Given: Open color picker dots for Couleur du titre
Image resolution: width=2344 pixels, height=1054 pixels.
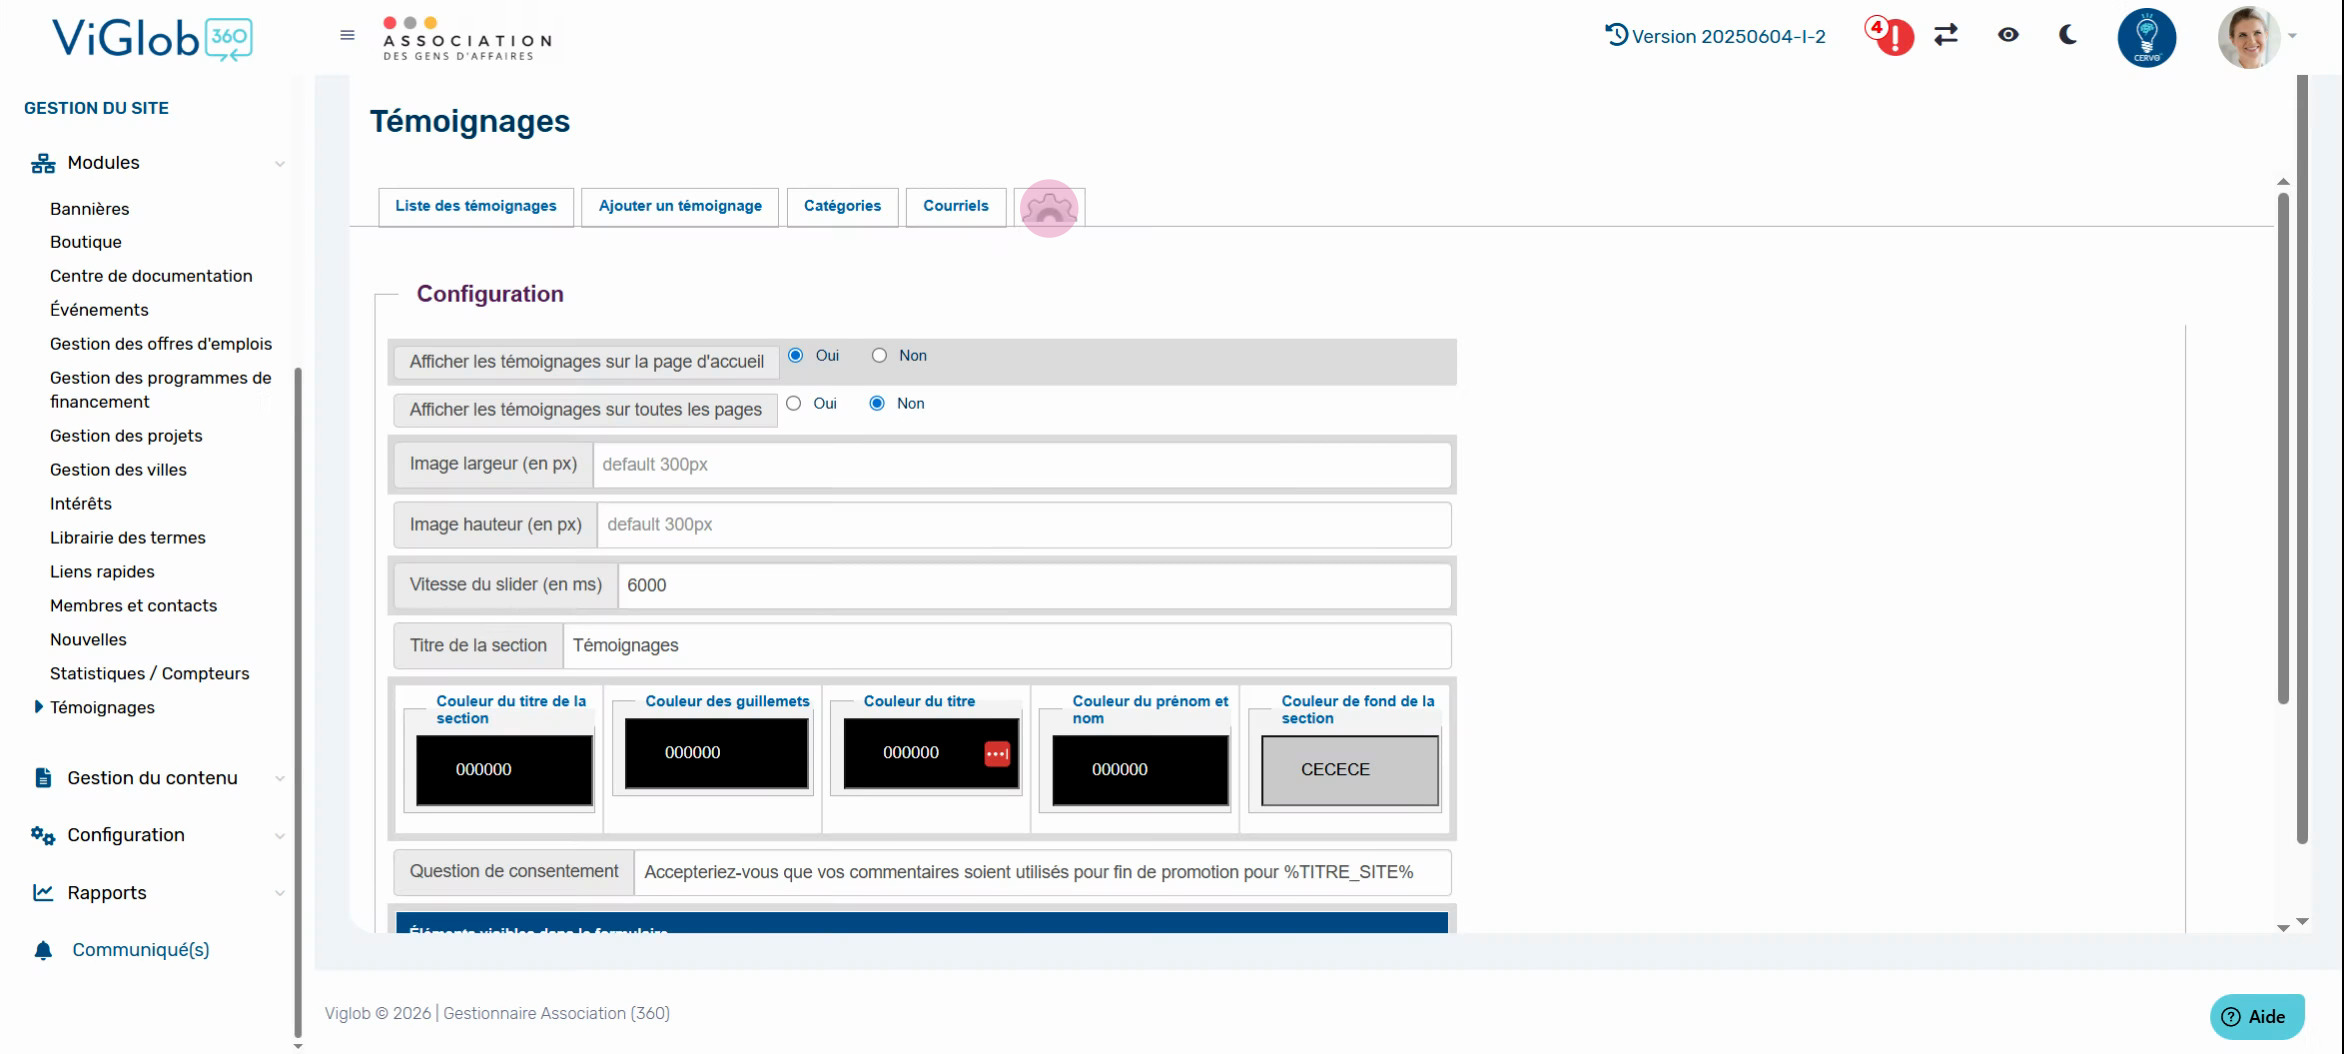Looking at the screenshot, I should 997,754.
